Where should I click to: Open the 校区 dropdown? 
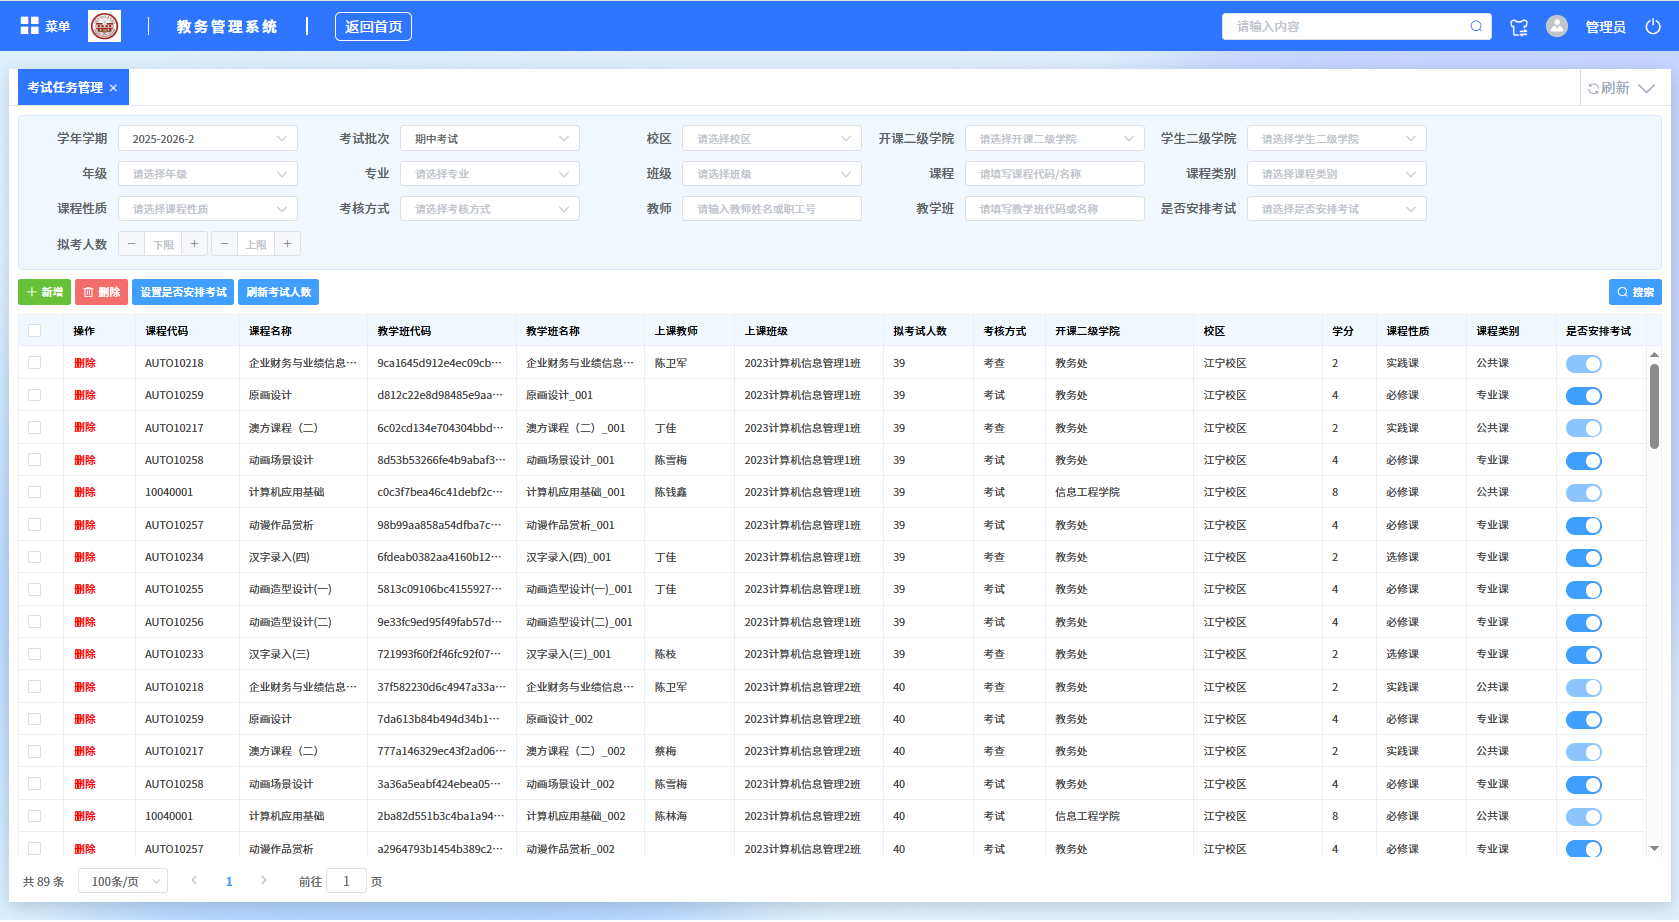click(x=772, y=139)
